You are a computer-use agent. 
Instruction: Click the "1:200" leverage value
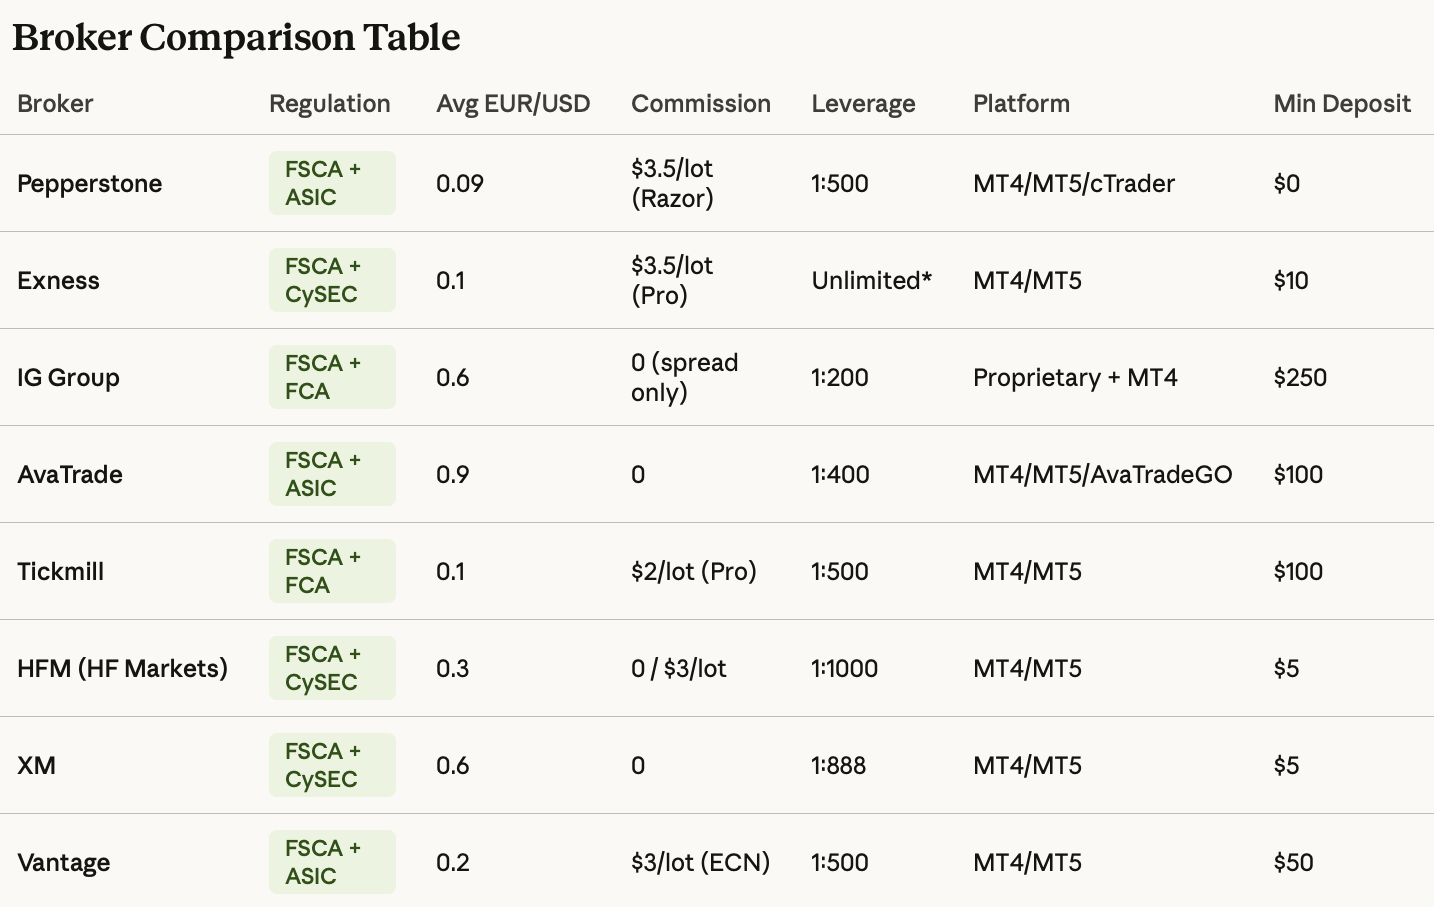click(840, 378)
